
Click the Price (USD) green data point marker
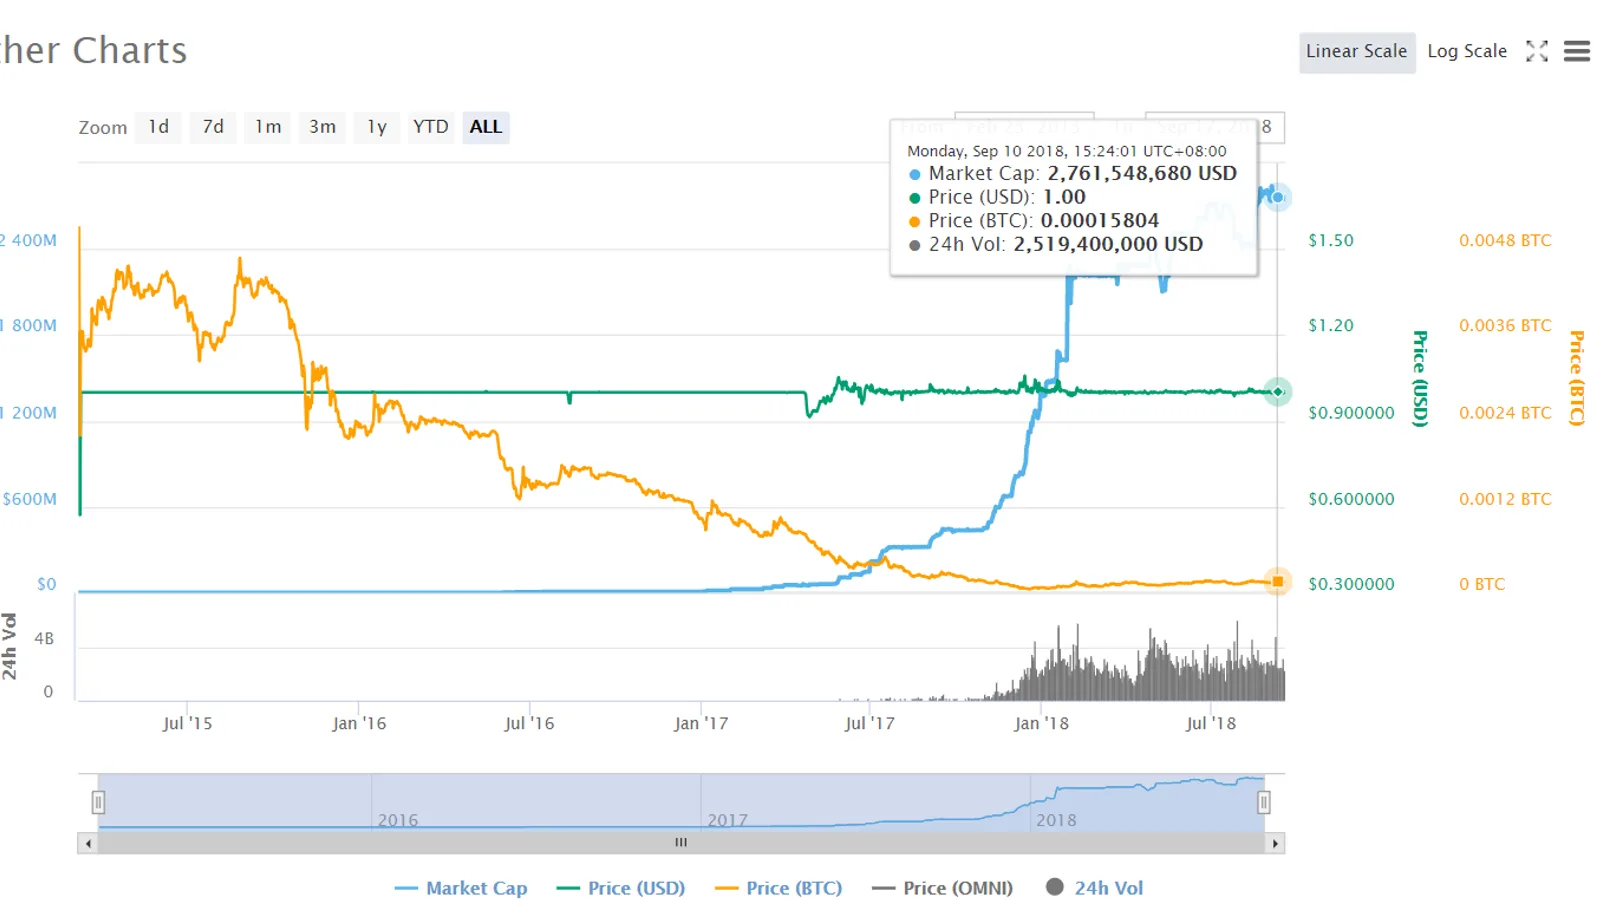[1277, 391]
